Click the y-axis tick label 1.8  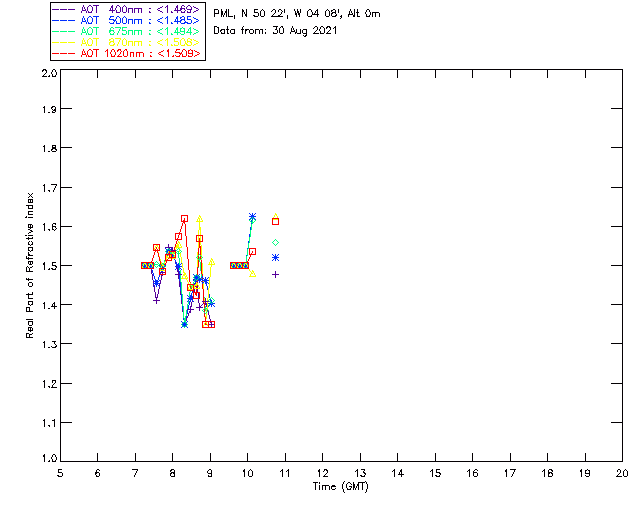[49, 148]
